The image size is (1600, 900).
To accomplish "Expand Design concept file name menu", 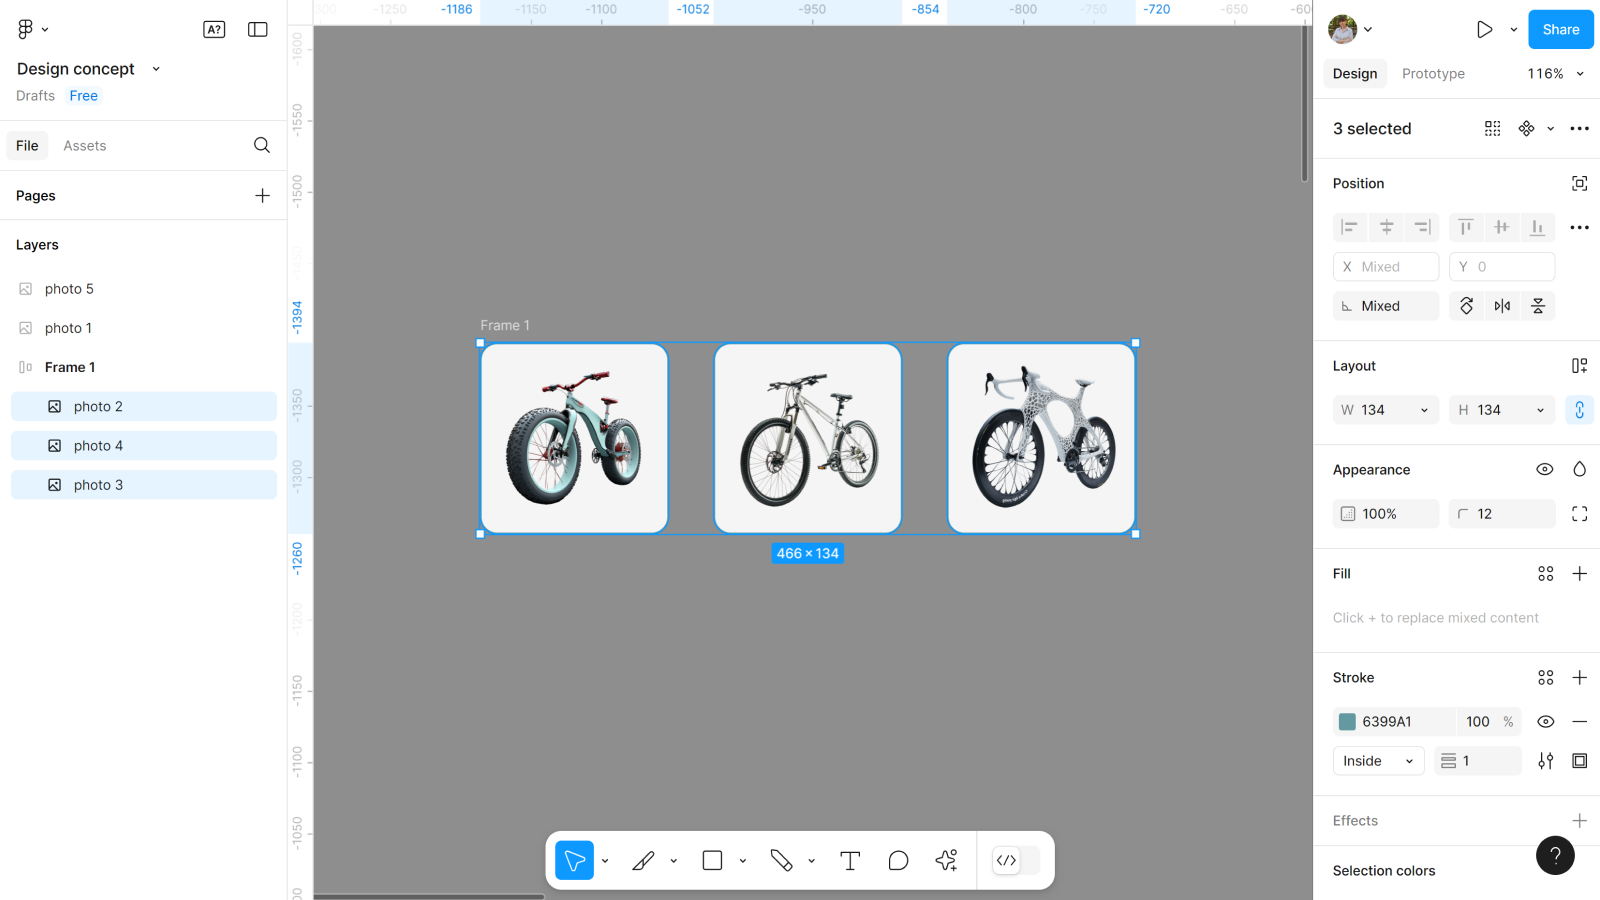I will tap(156, 69).
